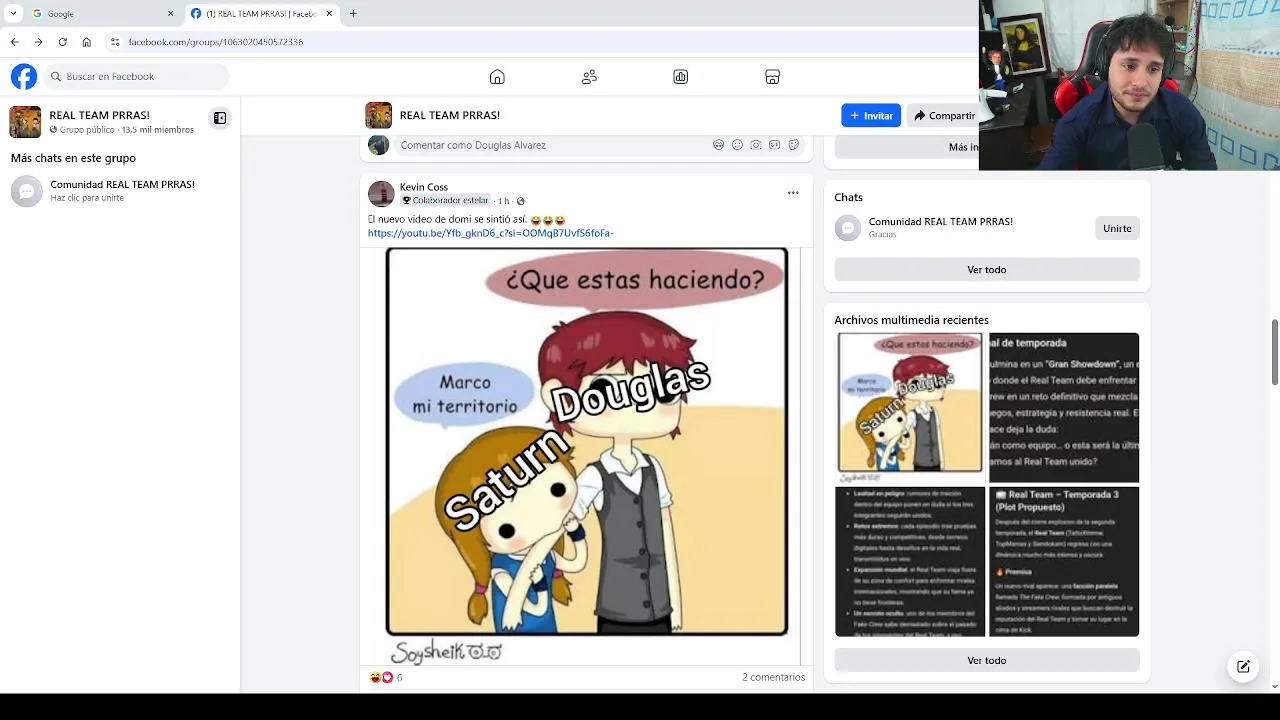This screenshot has width=1280, height=720.
Task: View reactions count on the post
Action: tap(386, 677)
